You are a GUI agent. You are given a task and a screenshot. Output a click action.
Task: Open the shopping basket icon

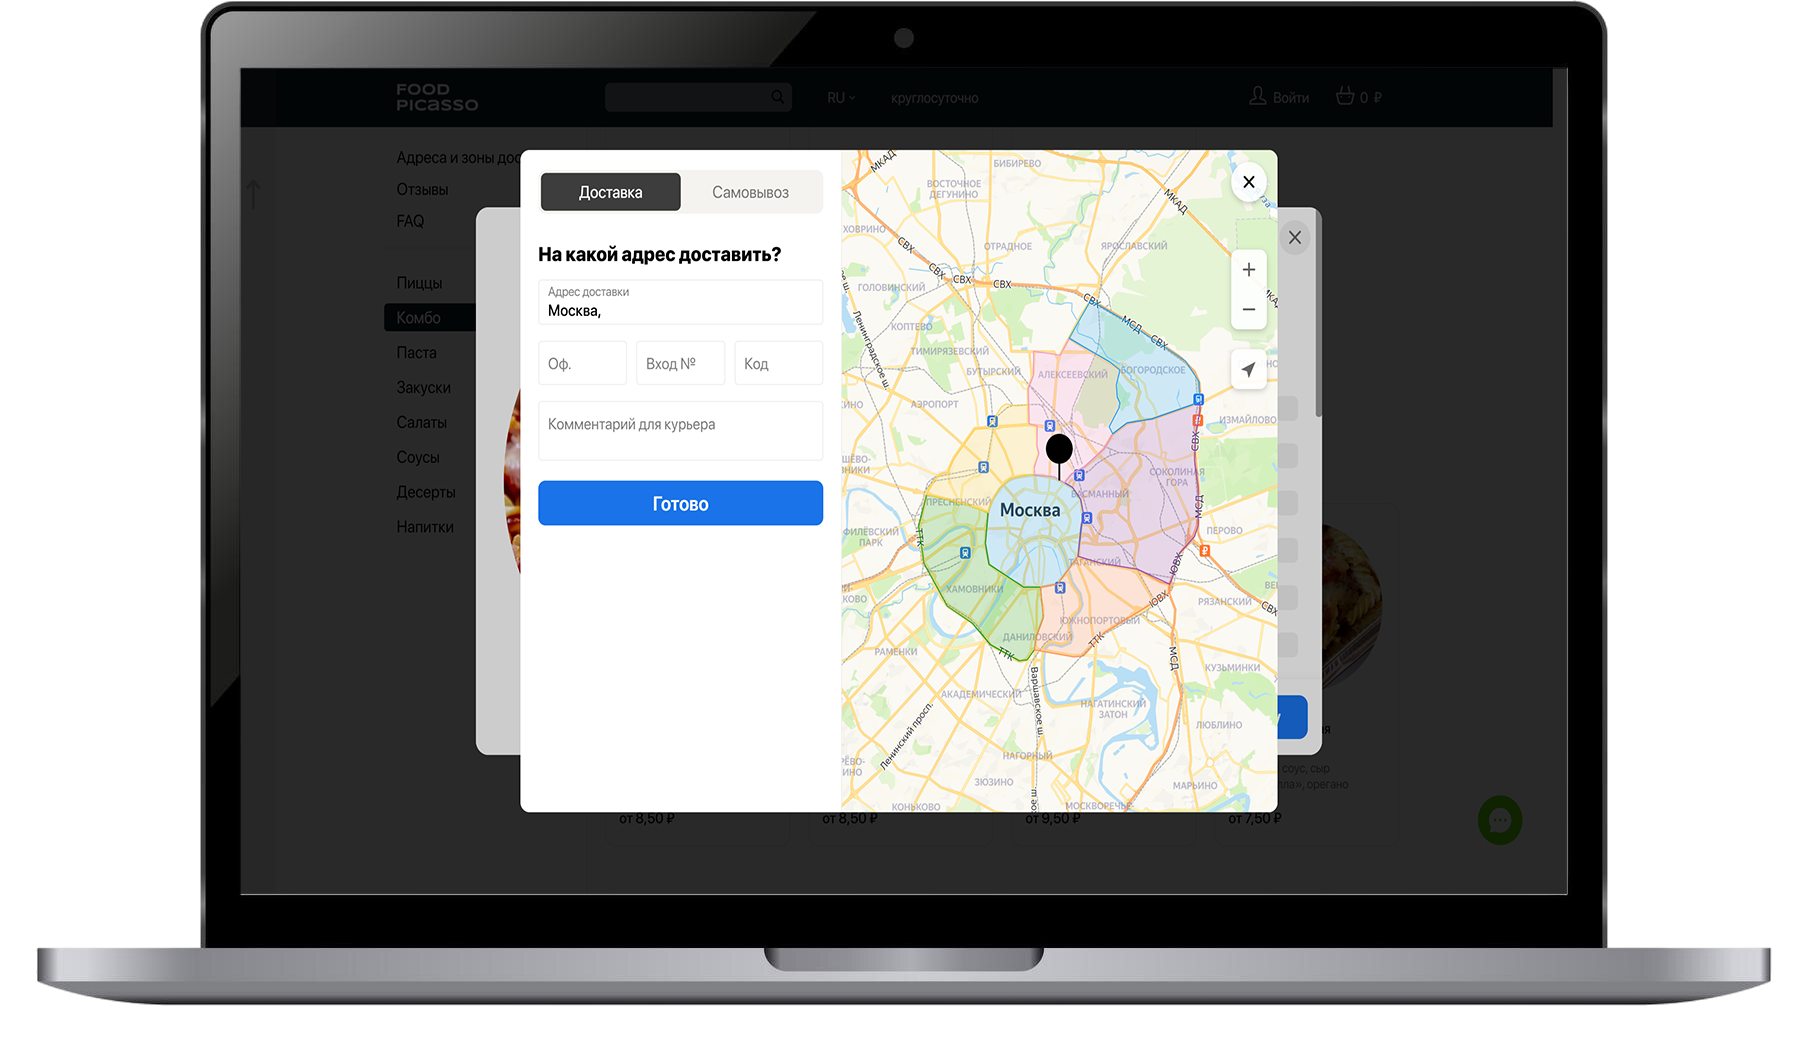pyautogui.click(x=1345, y=96)
